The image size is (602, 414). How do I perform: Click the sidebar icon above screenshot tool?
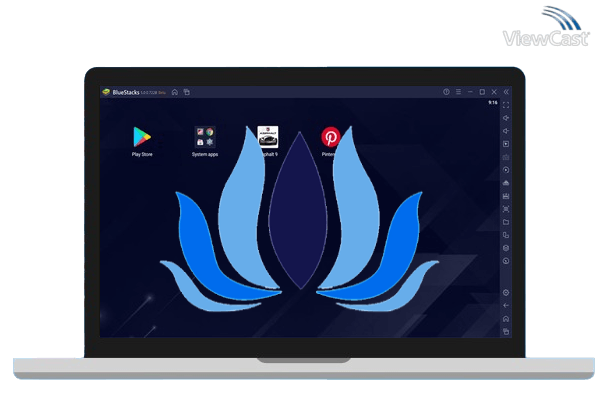click(506, 196)
